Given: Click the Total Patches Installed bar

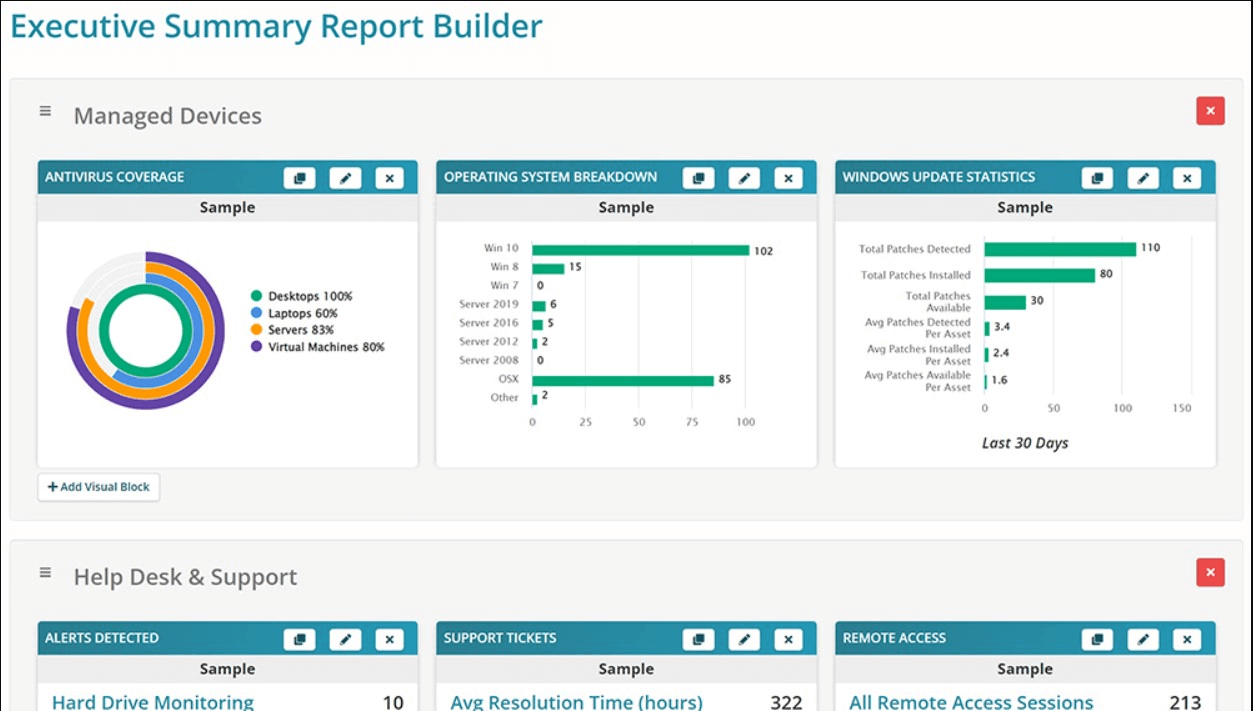Looking at the screenshot, I should [x=1040, y=275].
